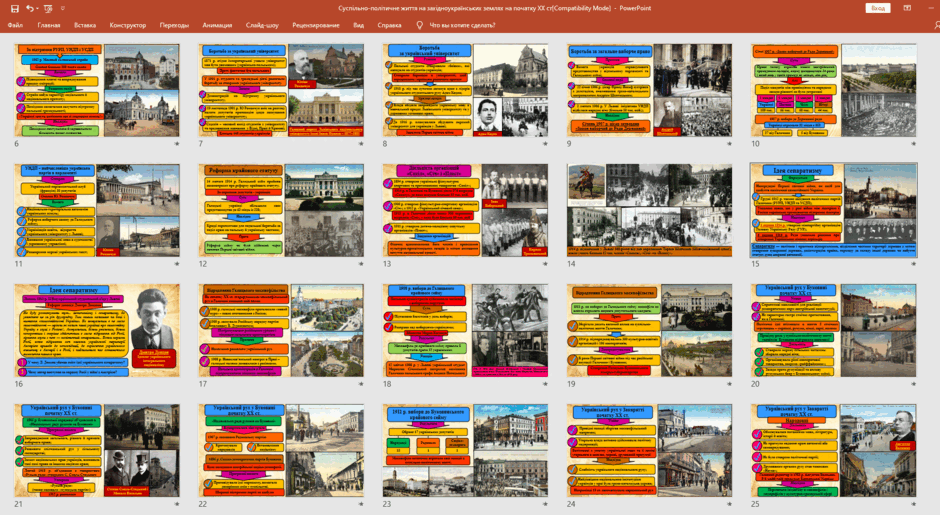940x515 pixels.
Task: Hit the star indicator below slide 22
Action: [x=361, y=504]
